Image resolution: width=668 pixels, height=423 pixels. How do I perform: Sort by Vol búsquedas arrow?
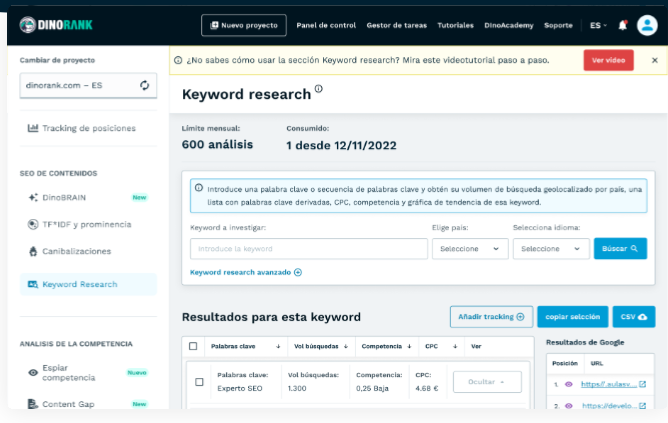pos(346,346)
